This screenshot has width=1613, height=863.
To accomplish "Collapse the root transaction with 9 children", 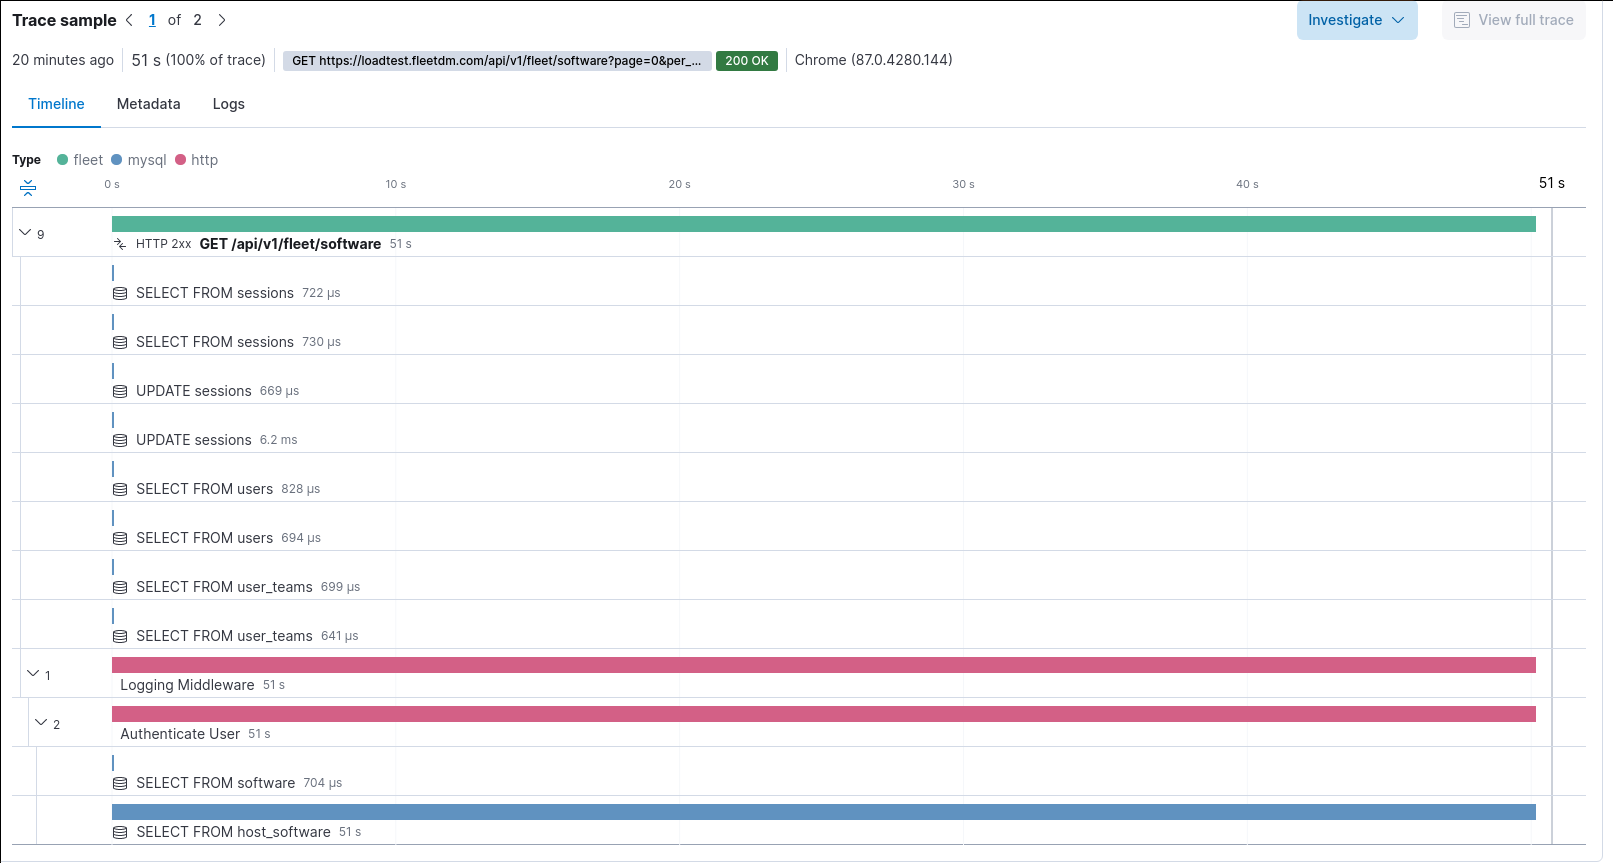I will pyautogui.click(x=25, y=232).
